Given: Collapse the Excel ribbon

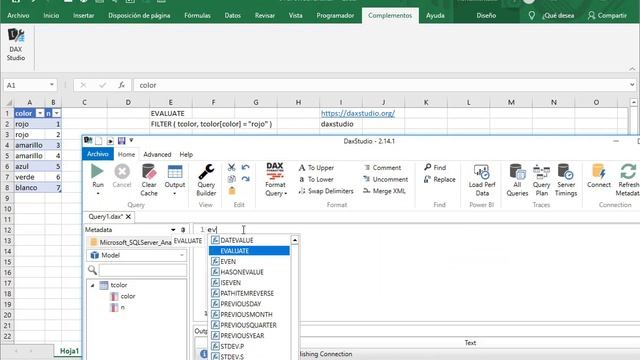Looking at the screenshot, I should point(632,69).
